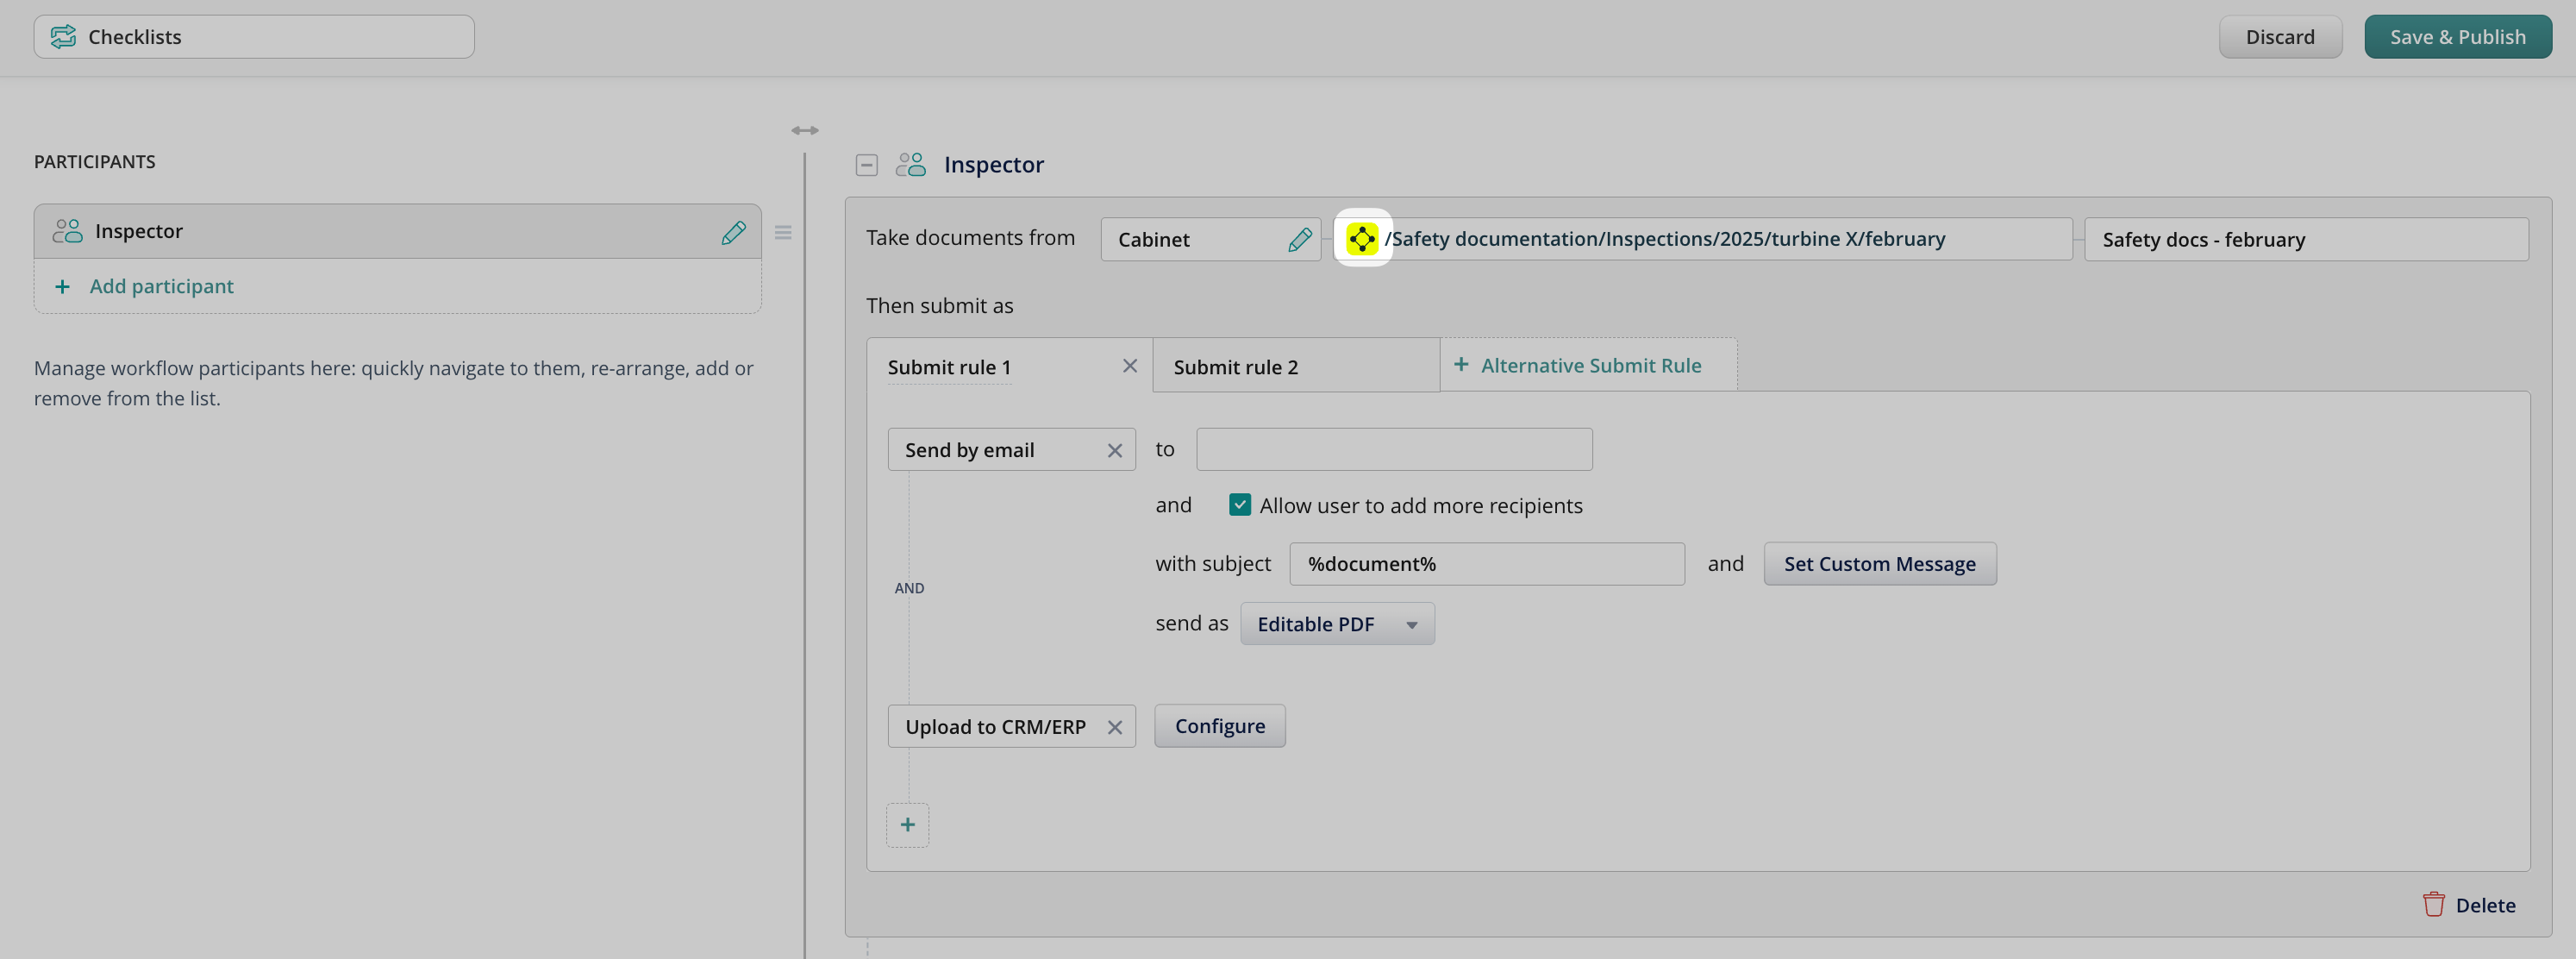Add a new action with plus box

pos(907,825)
